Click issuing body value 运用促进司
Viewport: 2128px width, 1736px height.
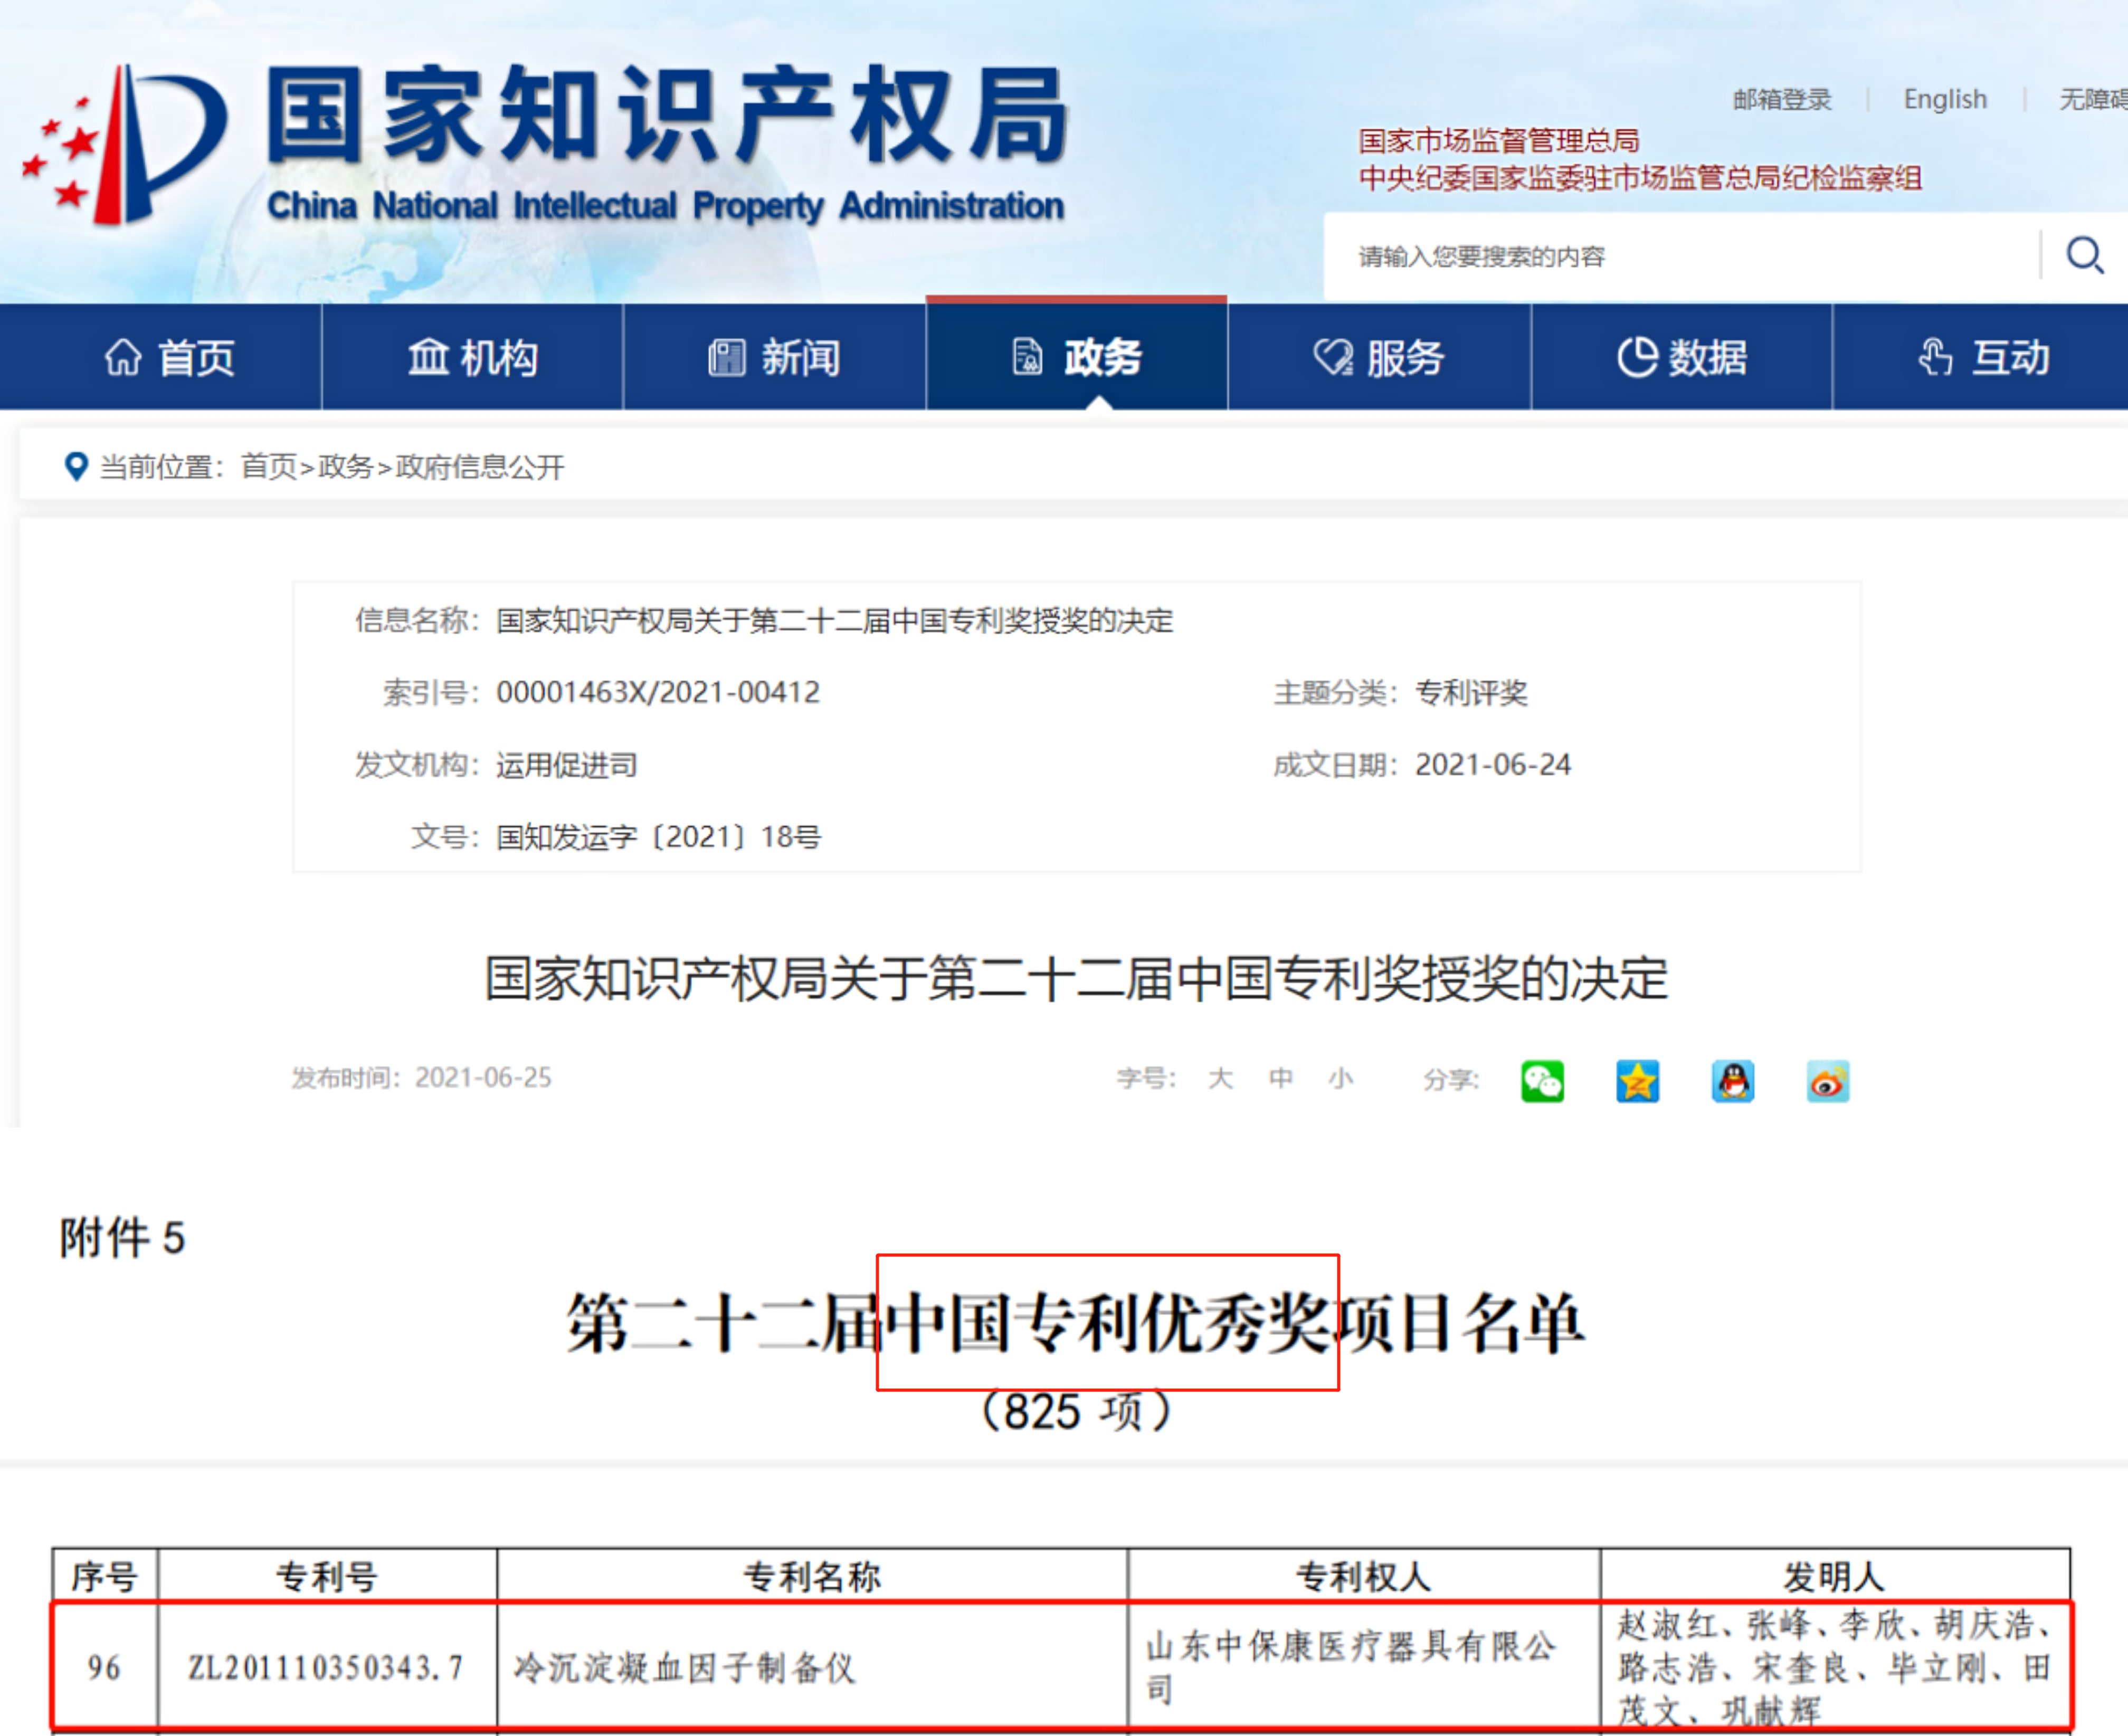pyautogui.click(x=566, y=765)
